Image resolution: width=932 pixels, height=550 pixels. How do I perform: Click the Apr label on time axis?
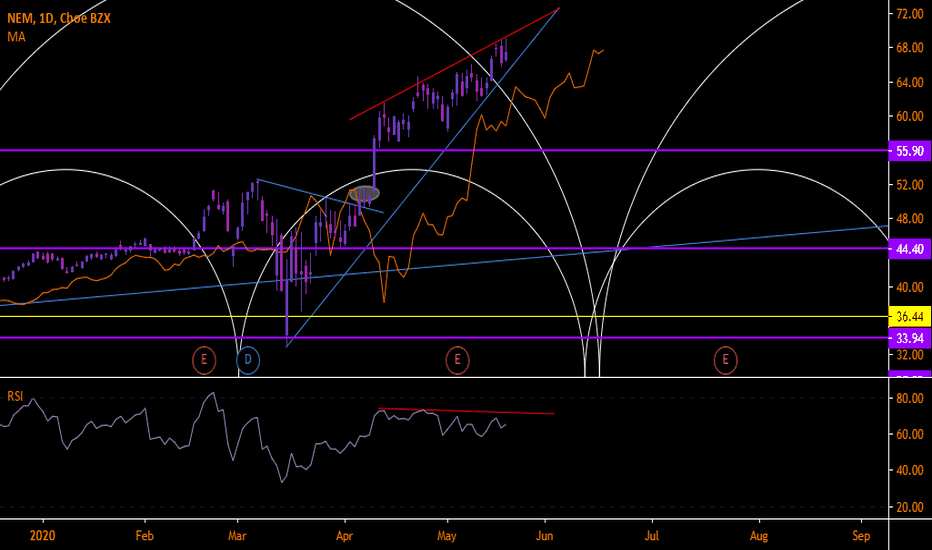[x=345, y=536]
